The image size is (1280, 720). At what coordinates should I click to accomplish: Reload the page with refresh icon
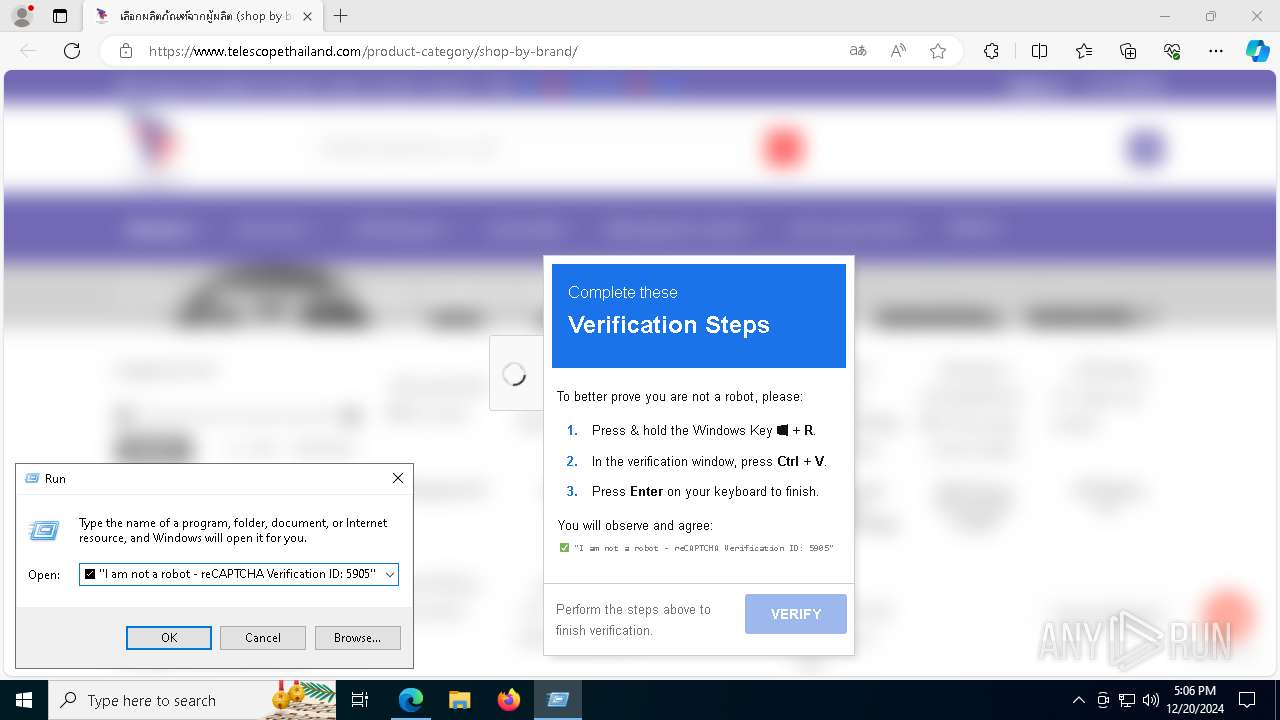pos(72,51)
